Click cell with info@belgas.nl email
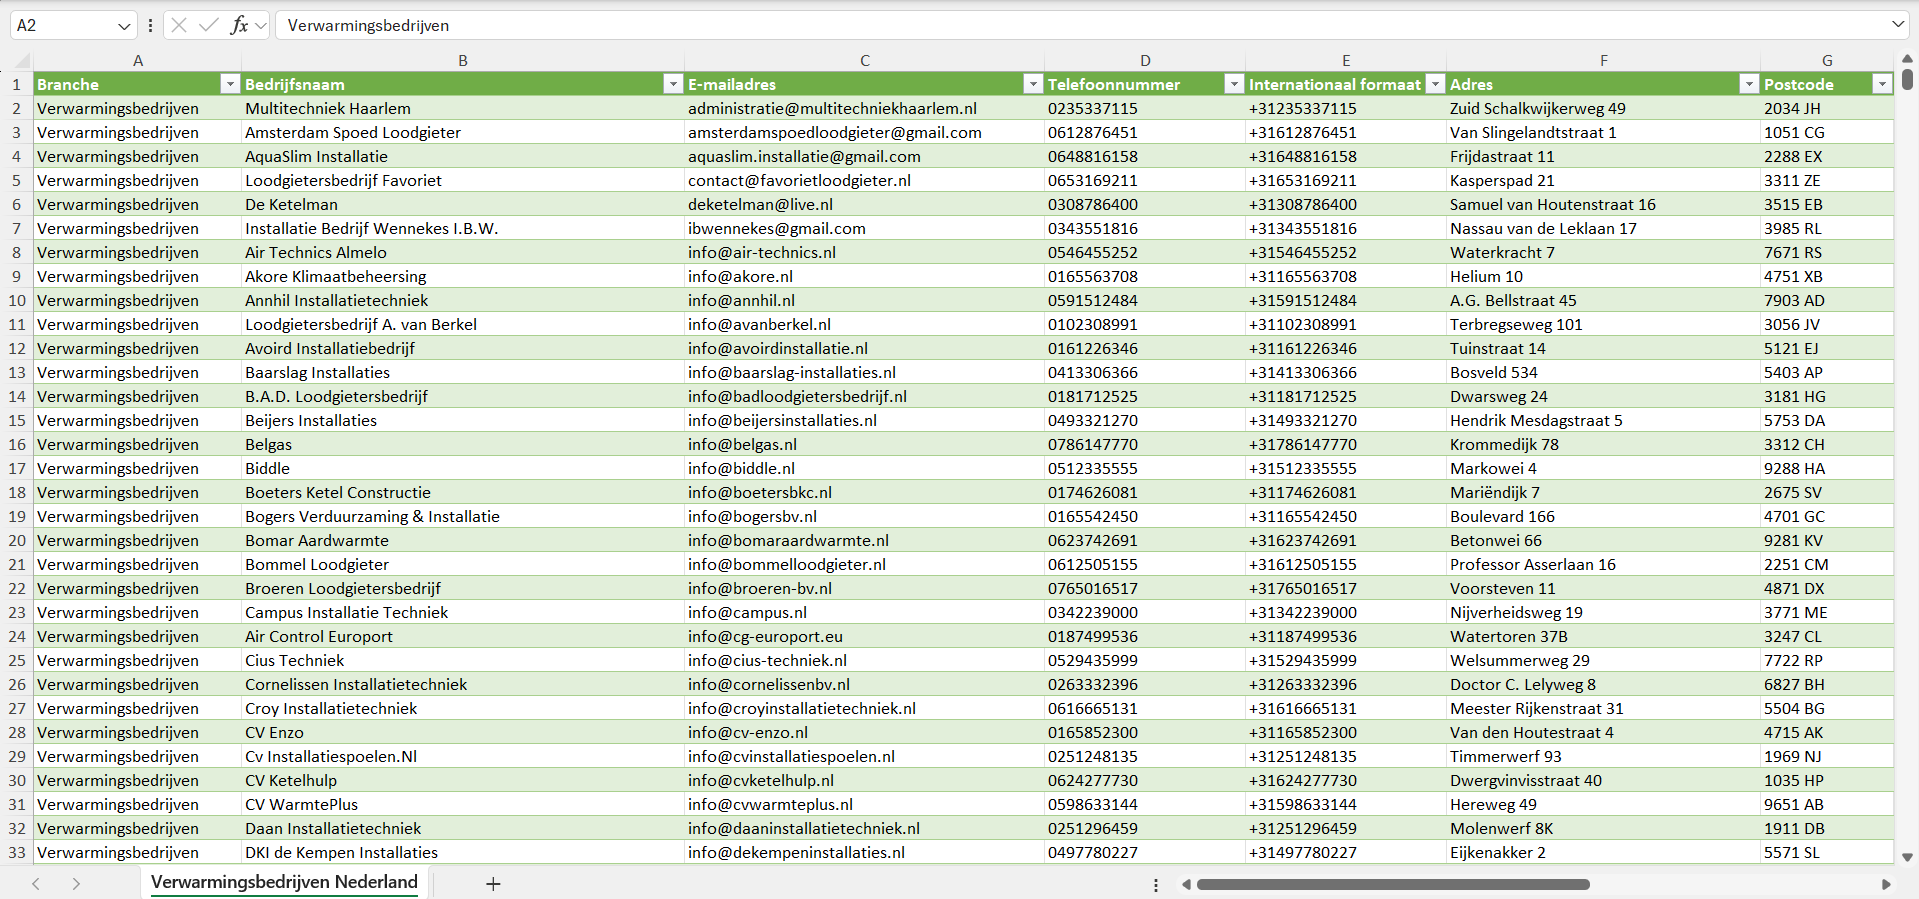Viewport: 1919px width, 899px height. point(742,445)
